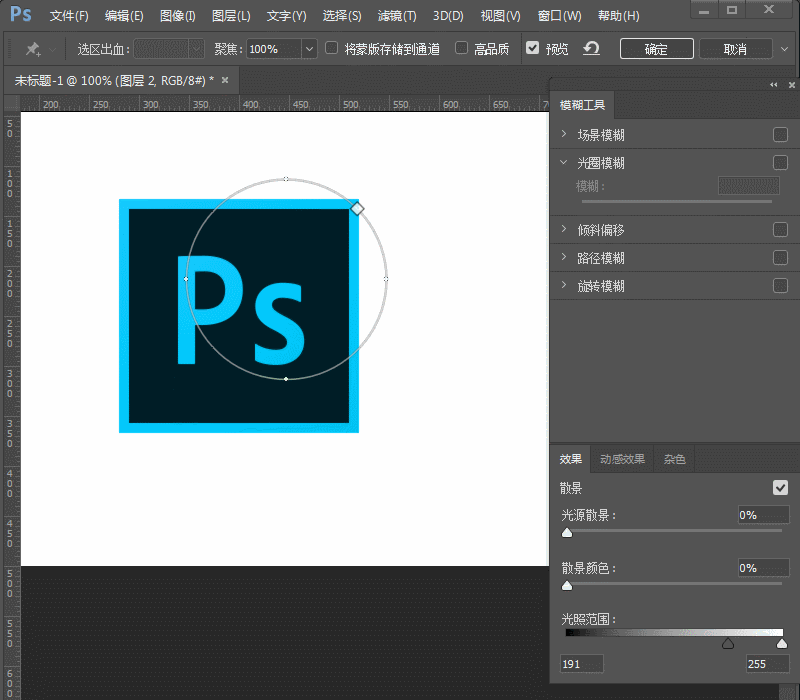Image resolution: width=800 pixels, height=700 pixels.
Task: Enable the 光圈模糊 checkbox
Action: pos(780,162)
